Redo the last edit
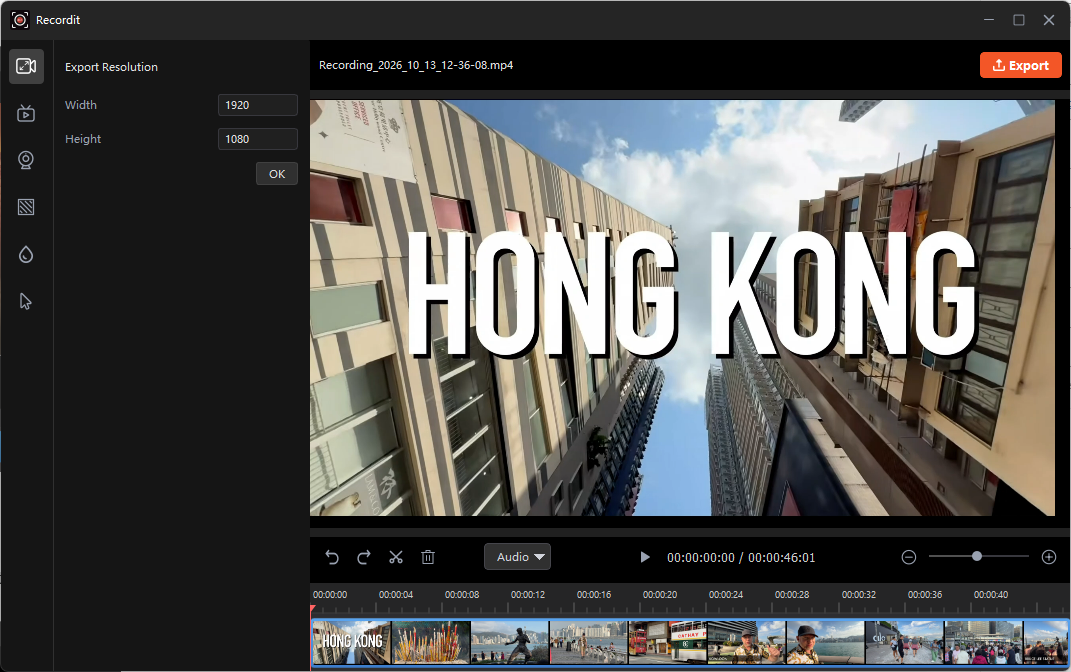The width and height of the screenshot is (1071, 672). [364, 557]
